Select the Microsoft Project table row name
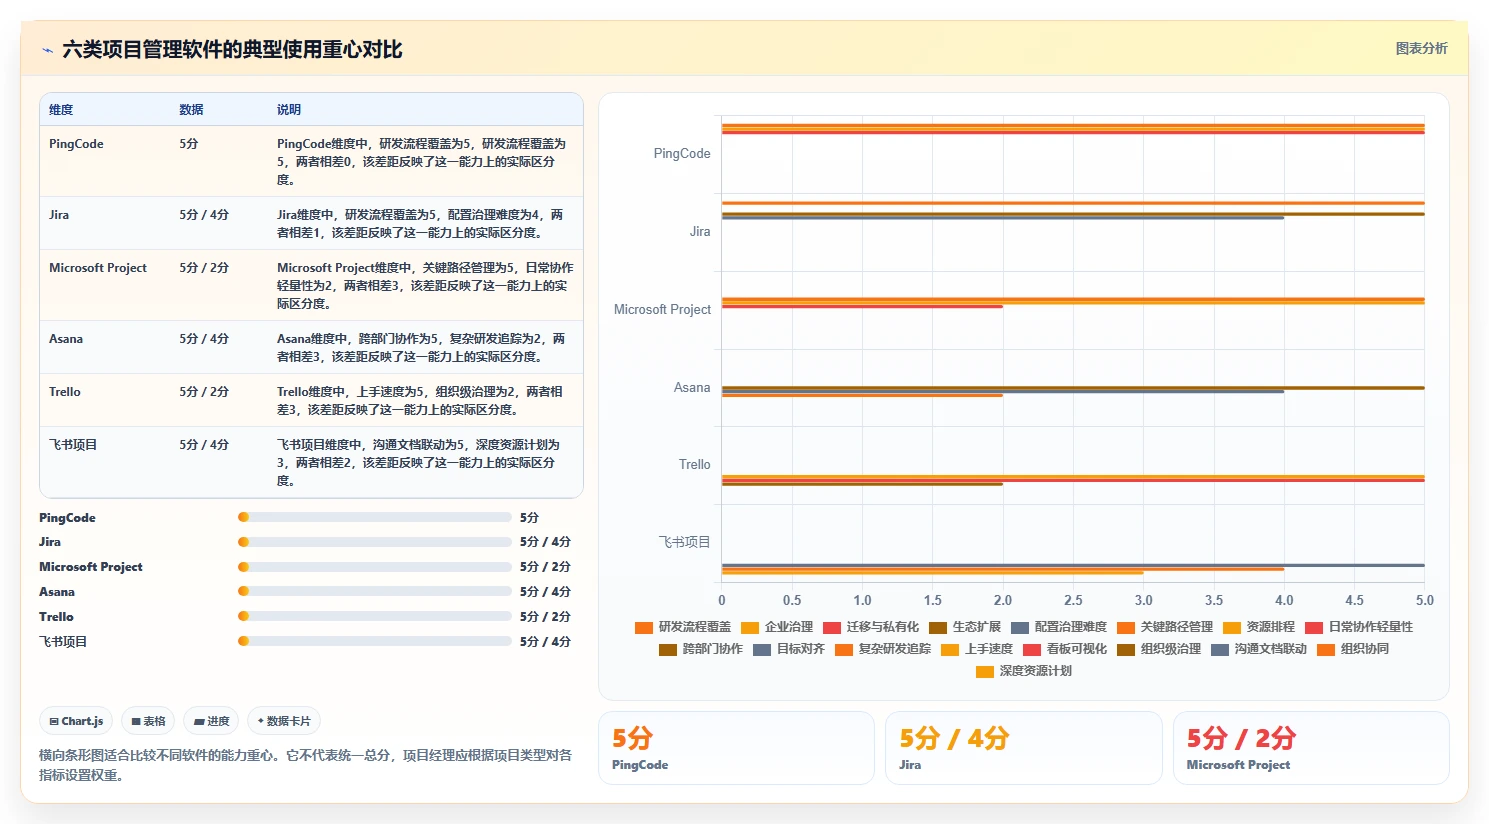 point(98,268)
